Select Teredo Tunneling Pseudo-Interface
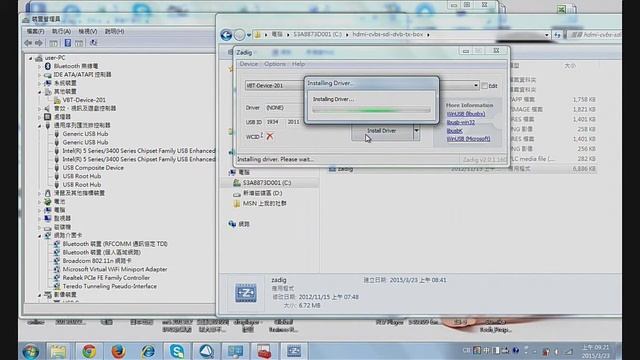This screenshot has height=360, width=640. (x=110, y=287)
